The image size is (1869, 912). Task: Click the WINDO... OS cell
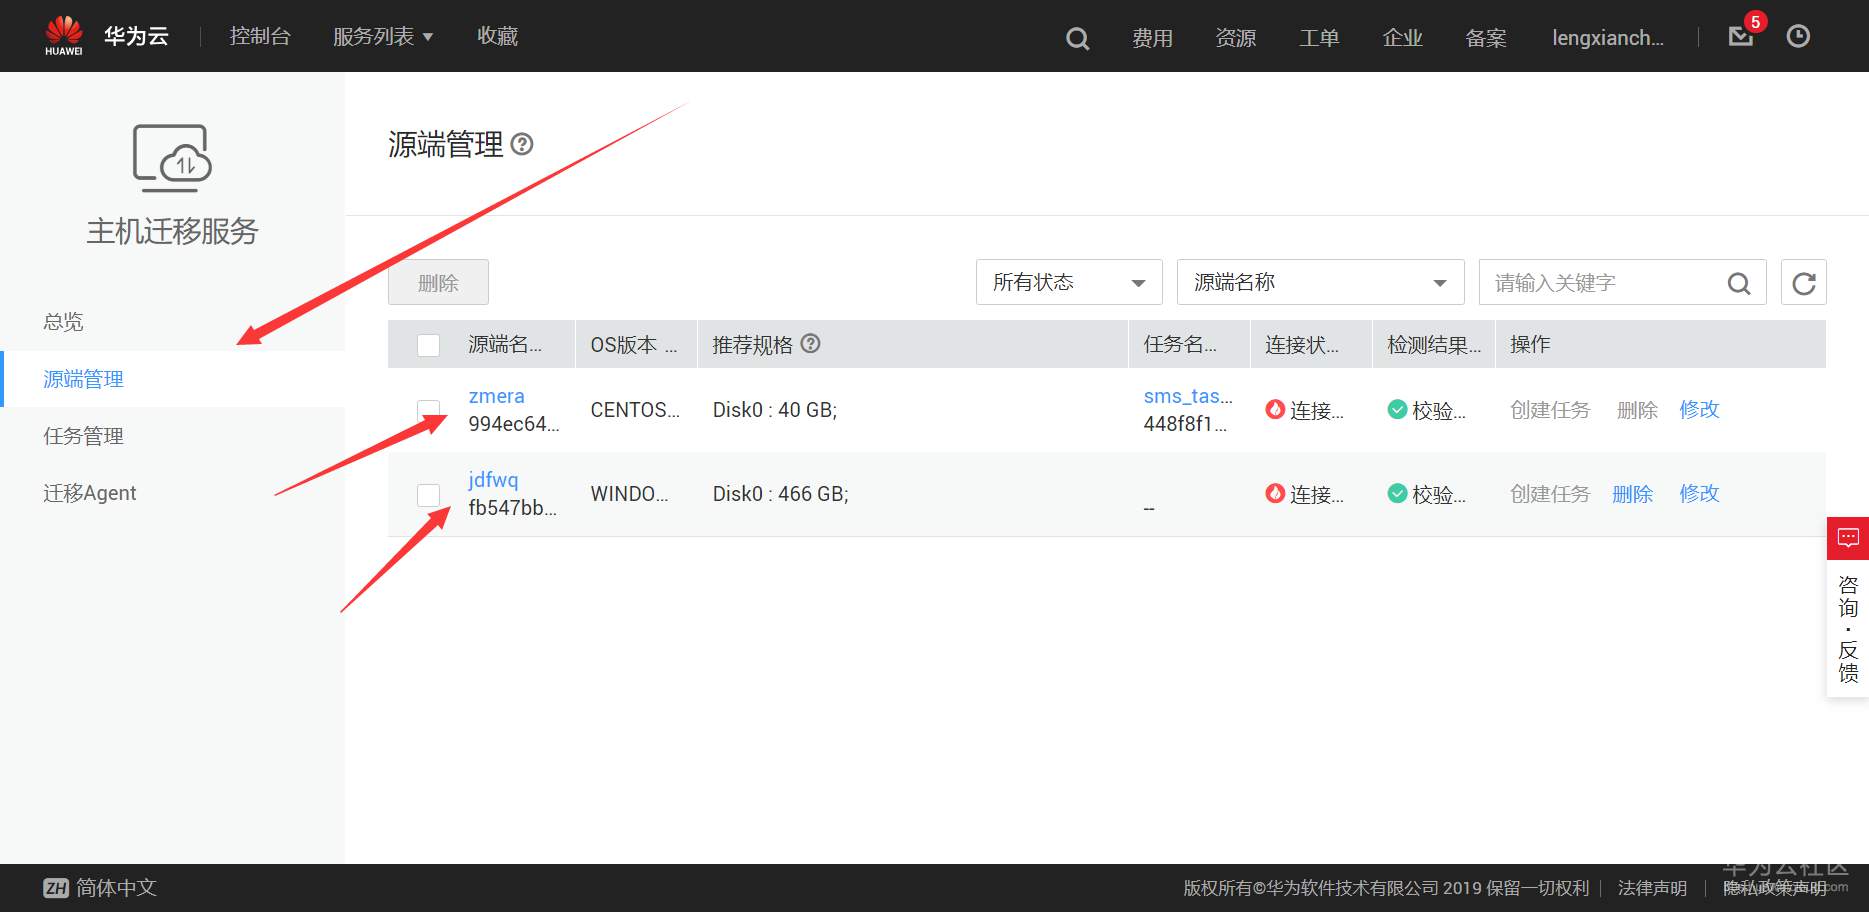click(x=629, y=494)
